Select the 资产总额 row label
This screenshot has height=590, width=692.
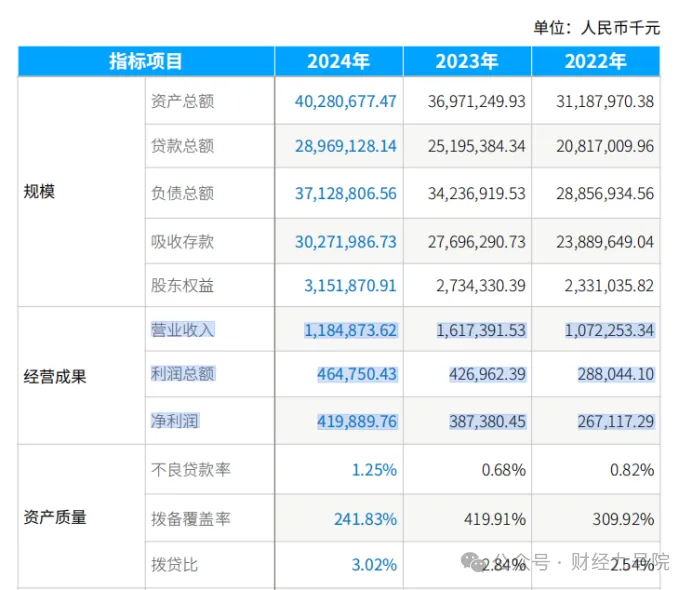pyautogui.click(x=183, y=101)
